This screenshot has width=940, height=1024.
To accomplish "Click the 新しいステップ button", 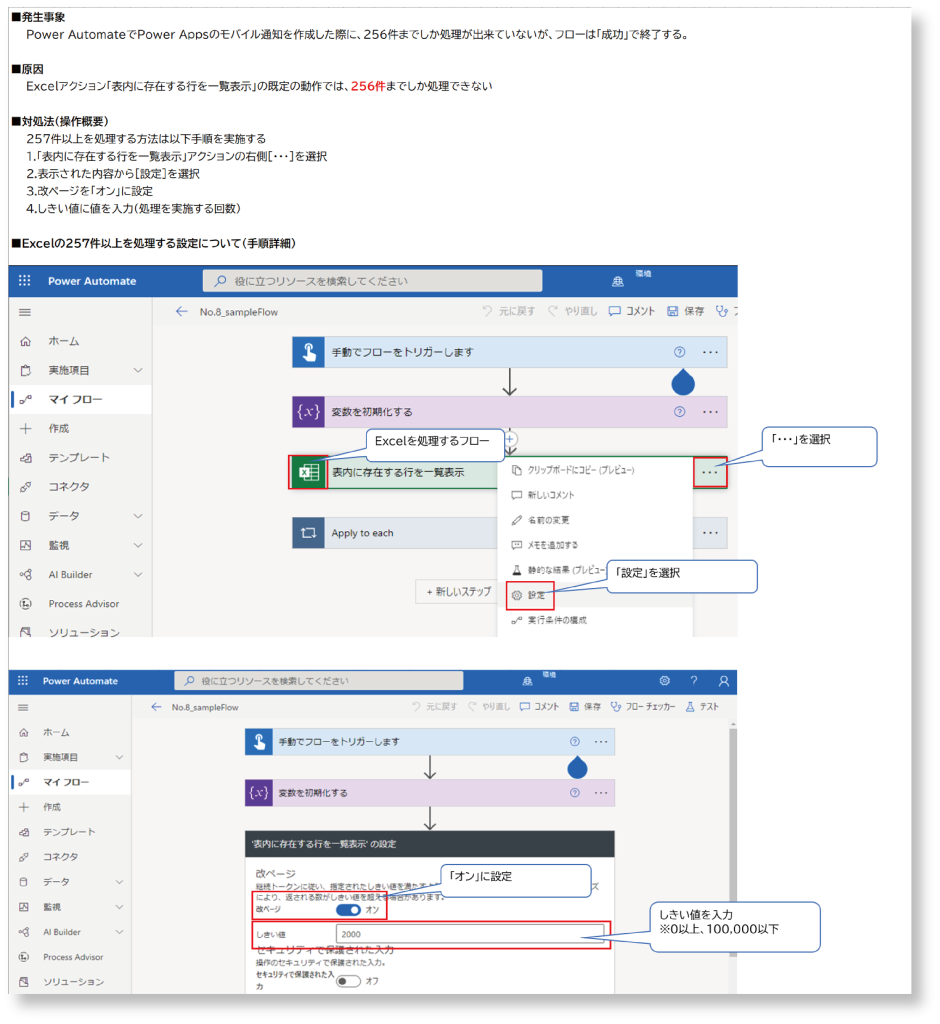I will pos(459,591).
